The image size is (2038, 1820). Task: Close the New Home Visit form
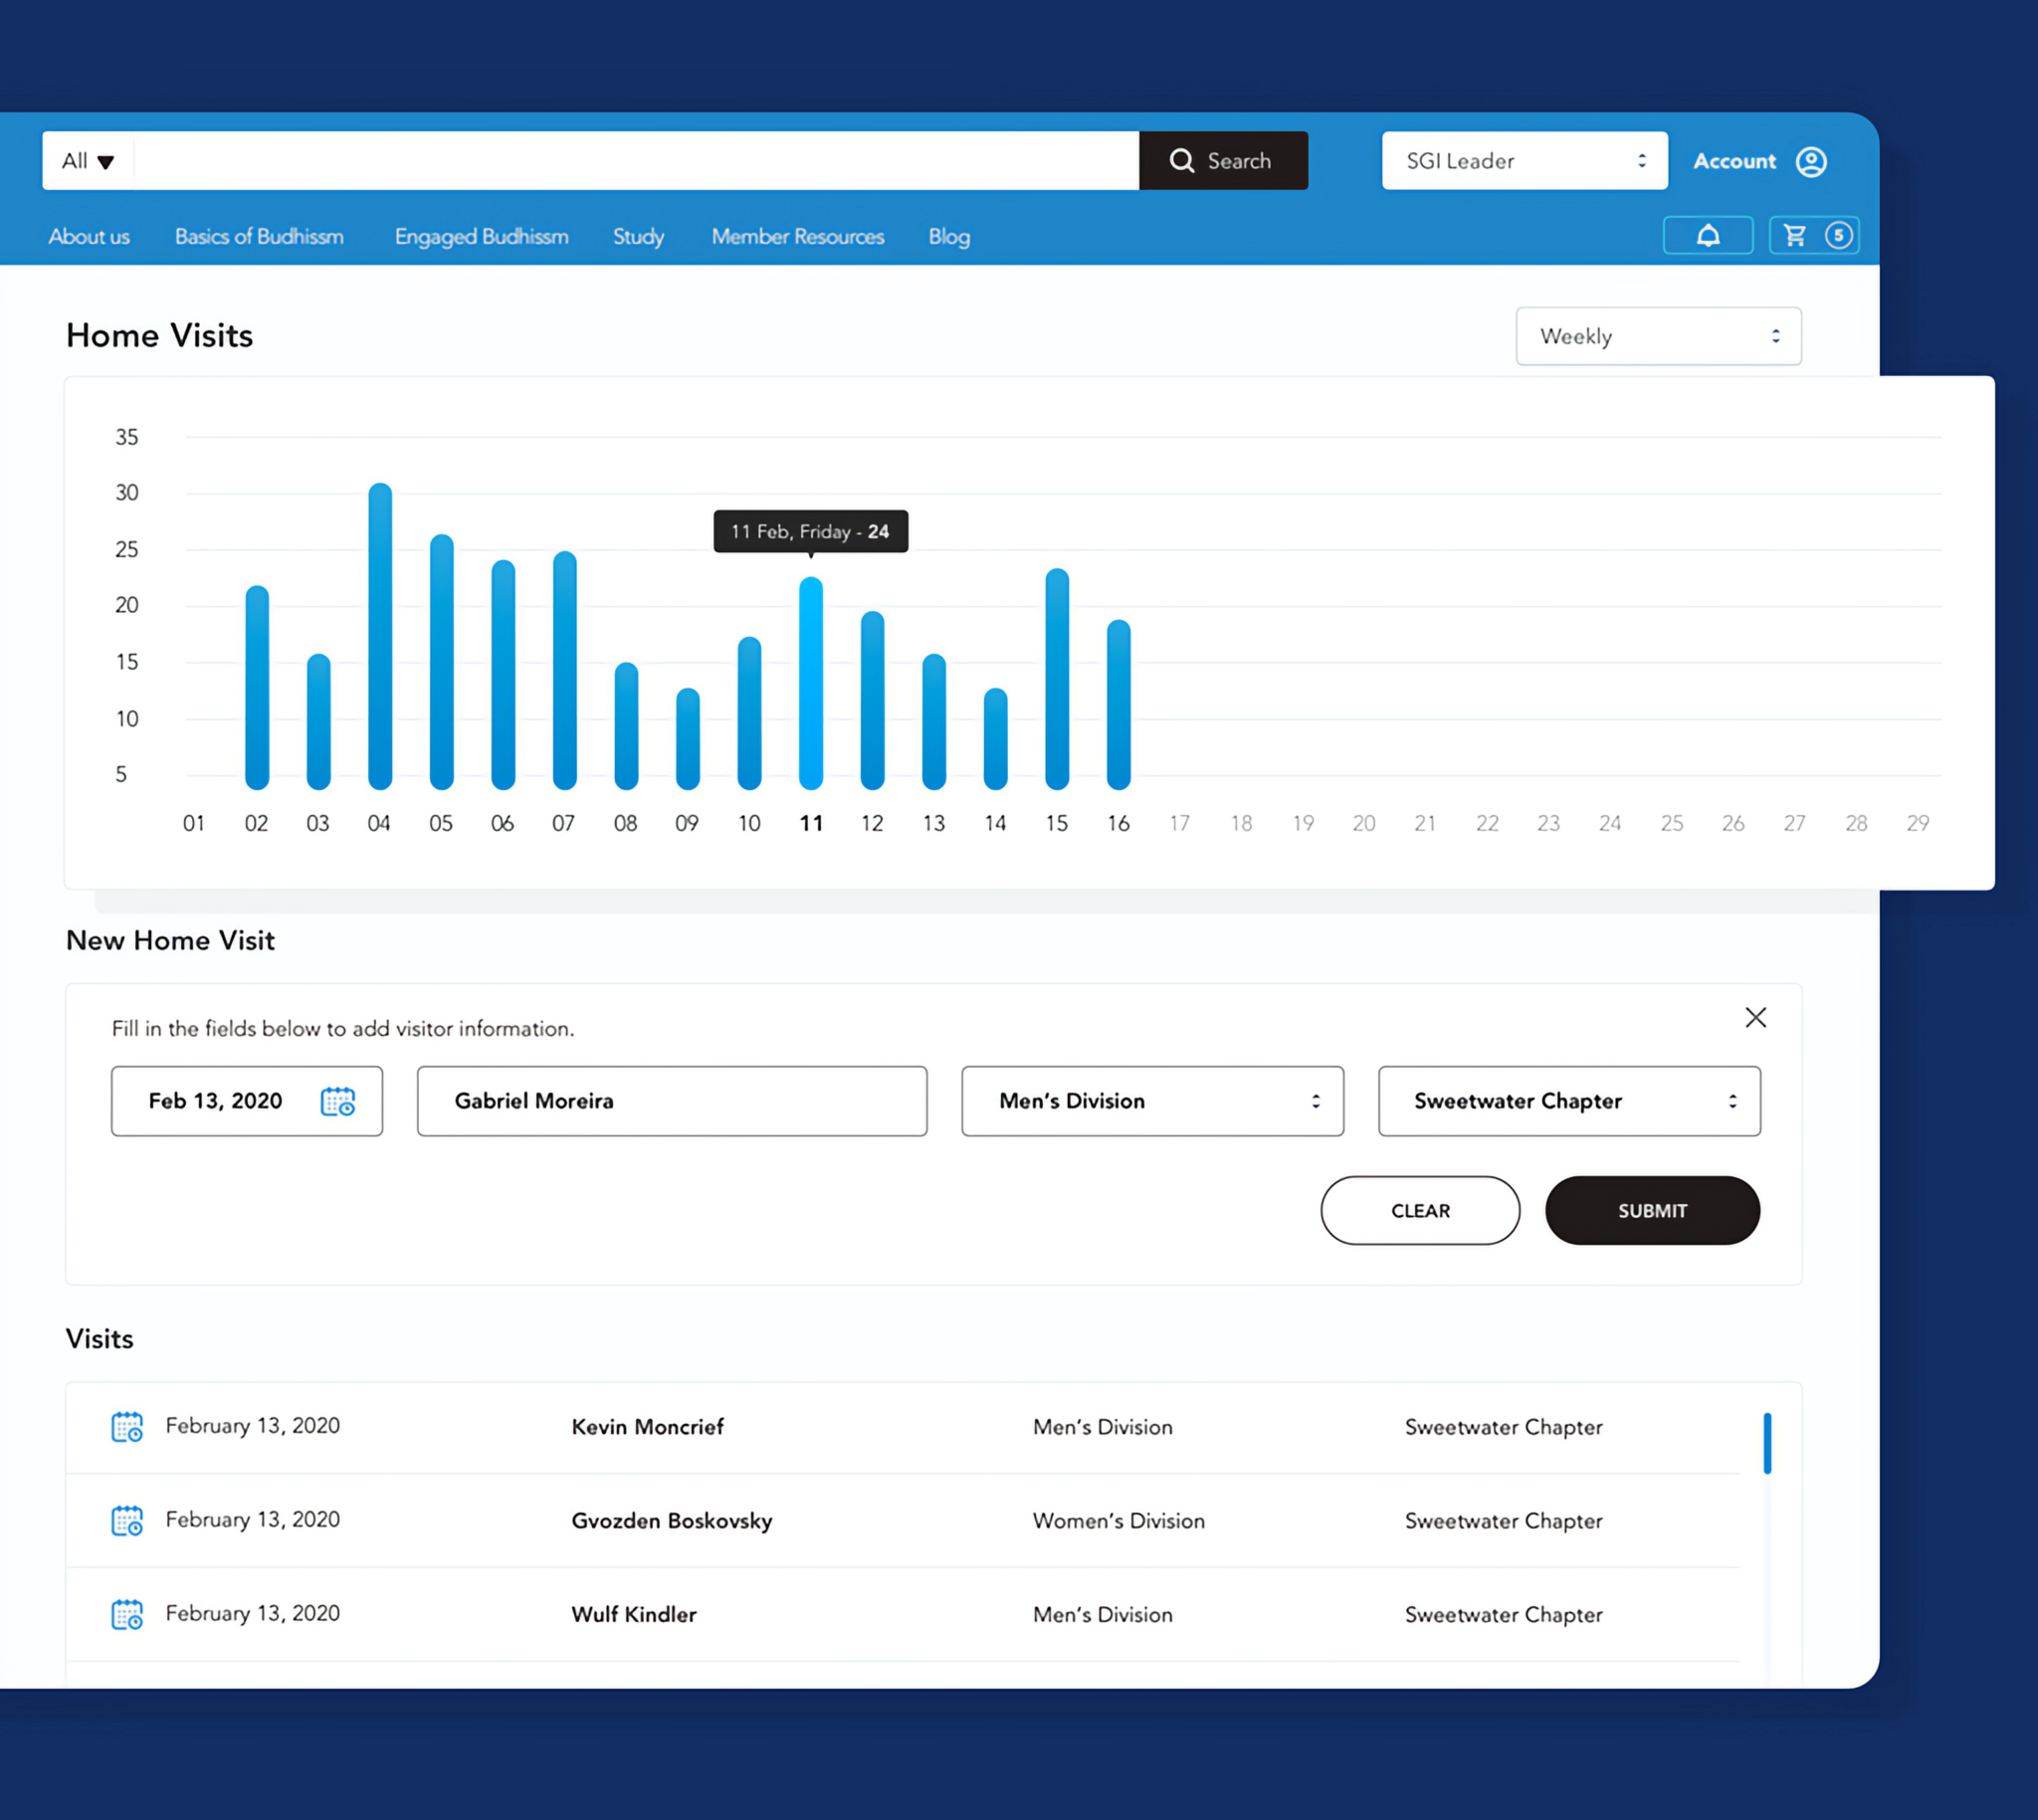pyautogui.click(x=1756, y=1018)
